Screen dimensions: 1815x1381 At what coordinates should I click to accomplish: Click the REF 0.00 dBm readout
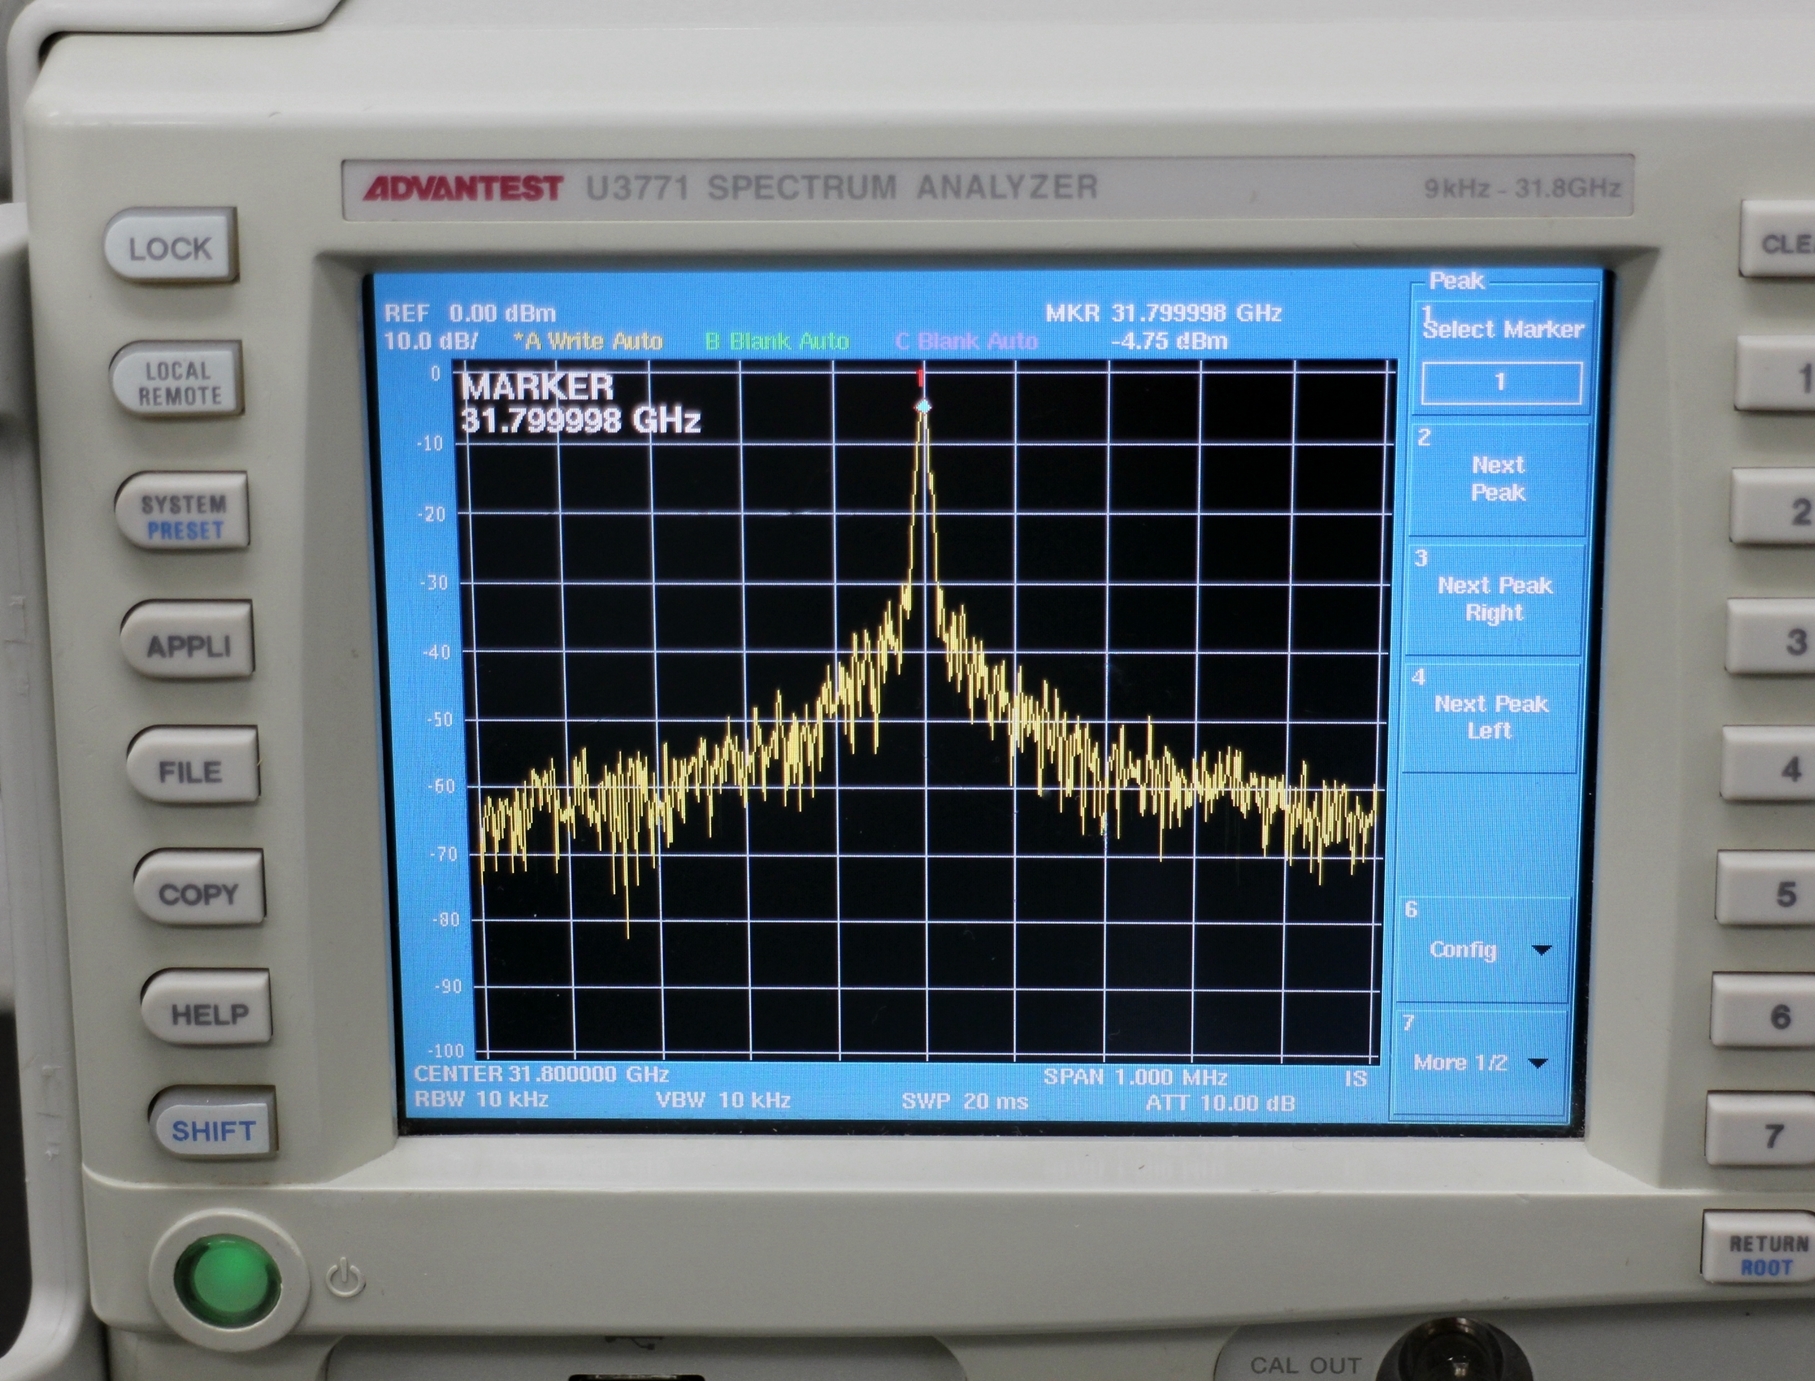coord(470,313)
